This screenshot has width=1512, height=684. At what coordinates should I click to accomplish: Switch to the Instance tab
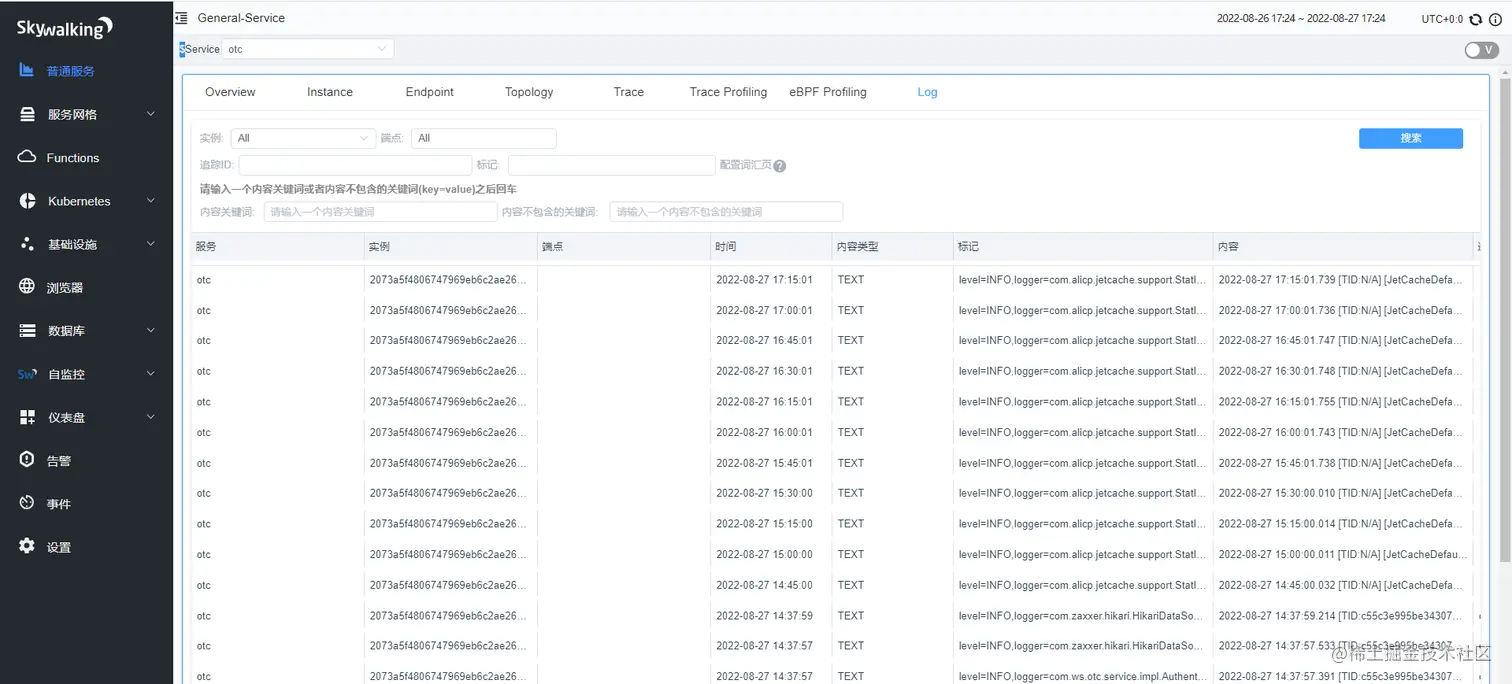[330, 92]
